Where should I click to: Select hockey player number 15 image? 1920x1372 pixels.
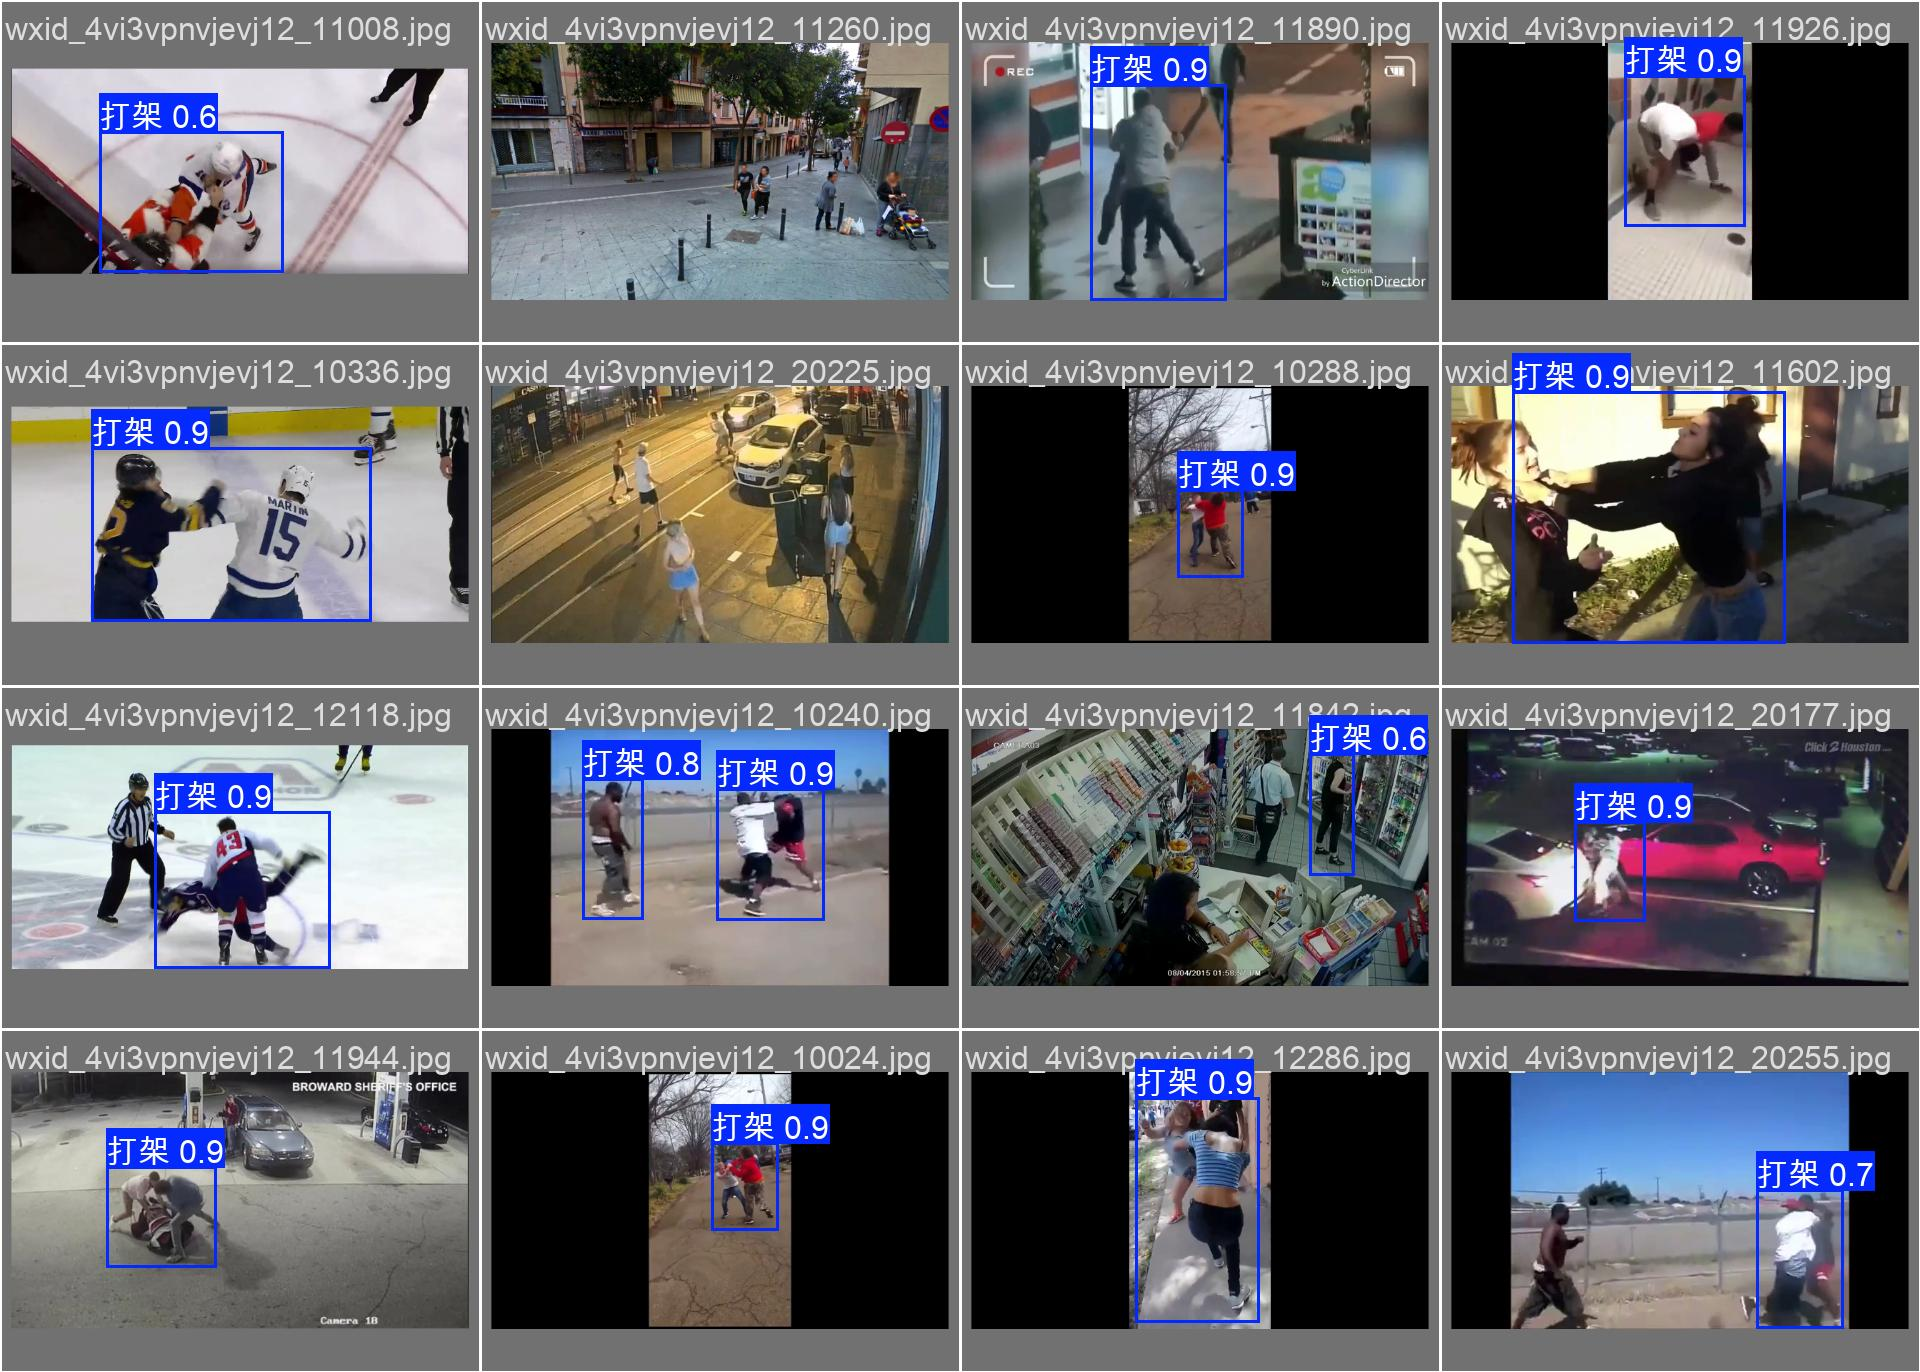pos(239,514)
